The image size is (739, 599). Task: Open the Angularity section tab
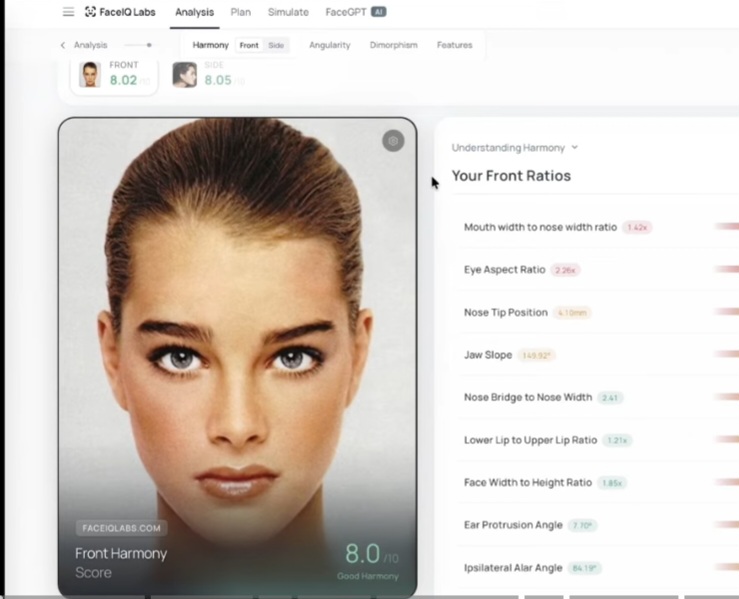tap(329, 45)
